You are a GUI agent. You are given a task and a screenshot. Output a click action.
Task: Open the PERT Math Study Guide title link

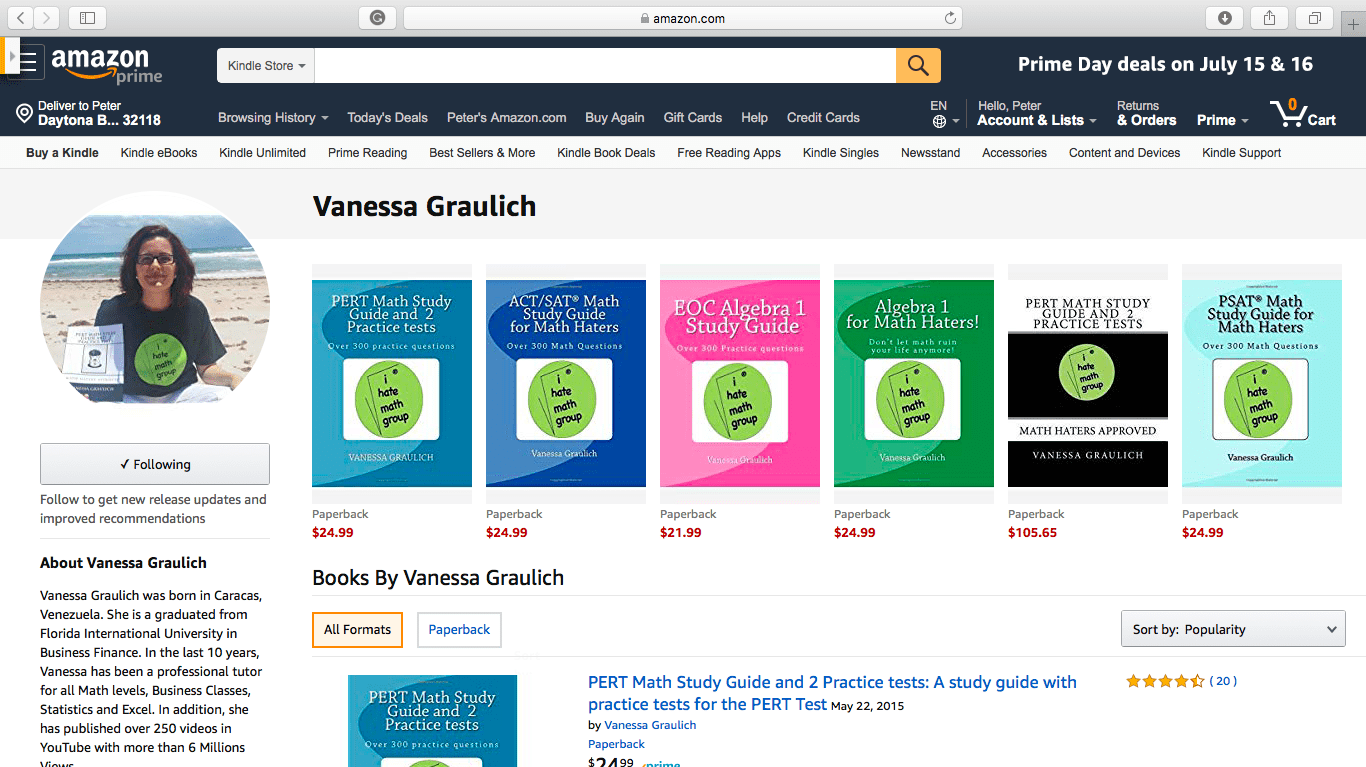point(832,693)
